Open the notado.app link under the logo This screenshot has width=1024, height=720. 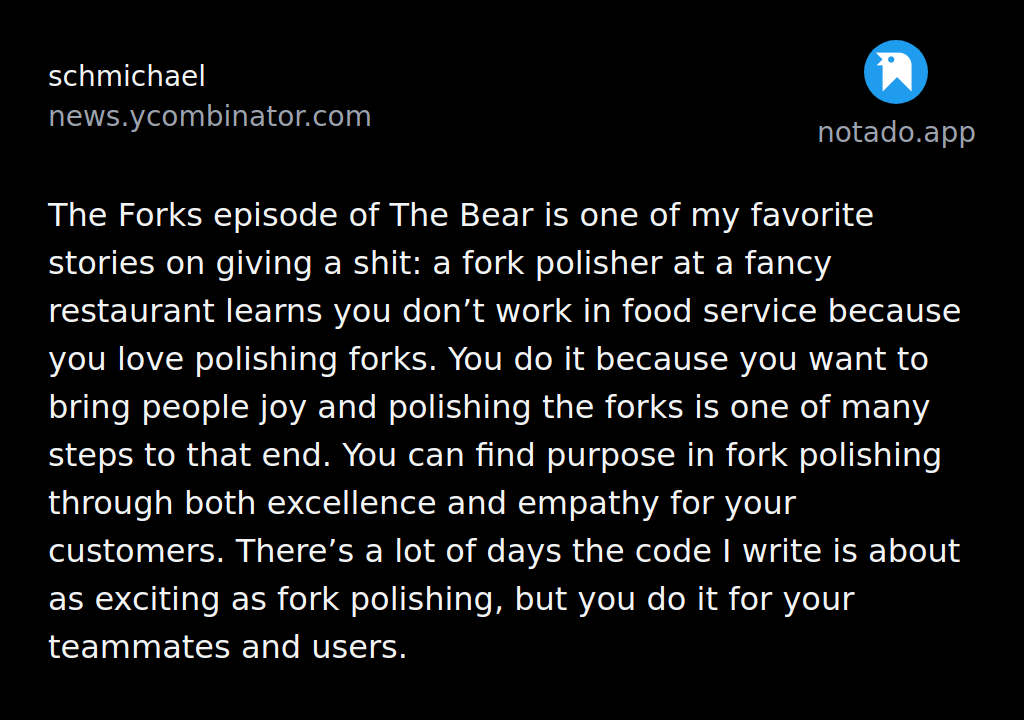(895, 132)
